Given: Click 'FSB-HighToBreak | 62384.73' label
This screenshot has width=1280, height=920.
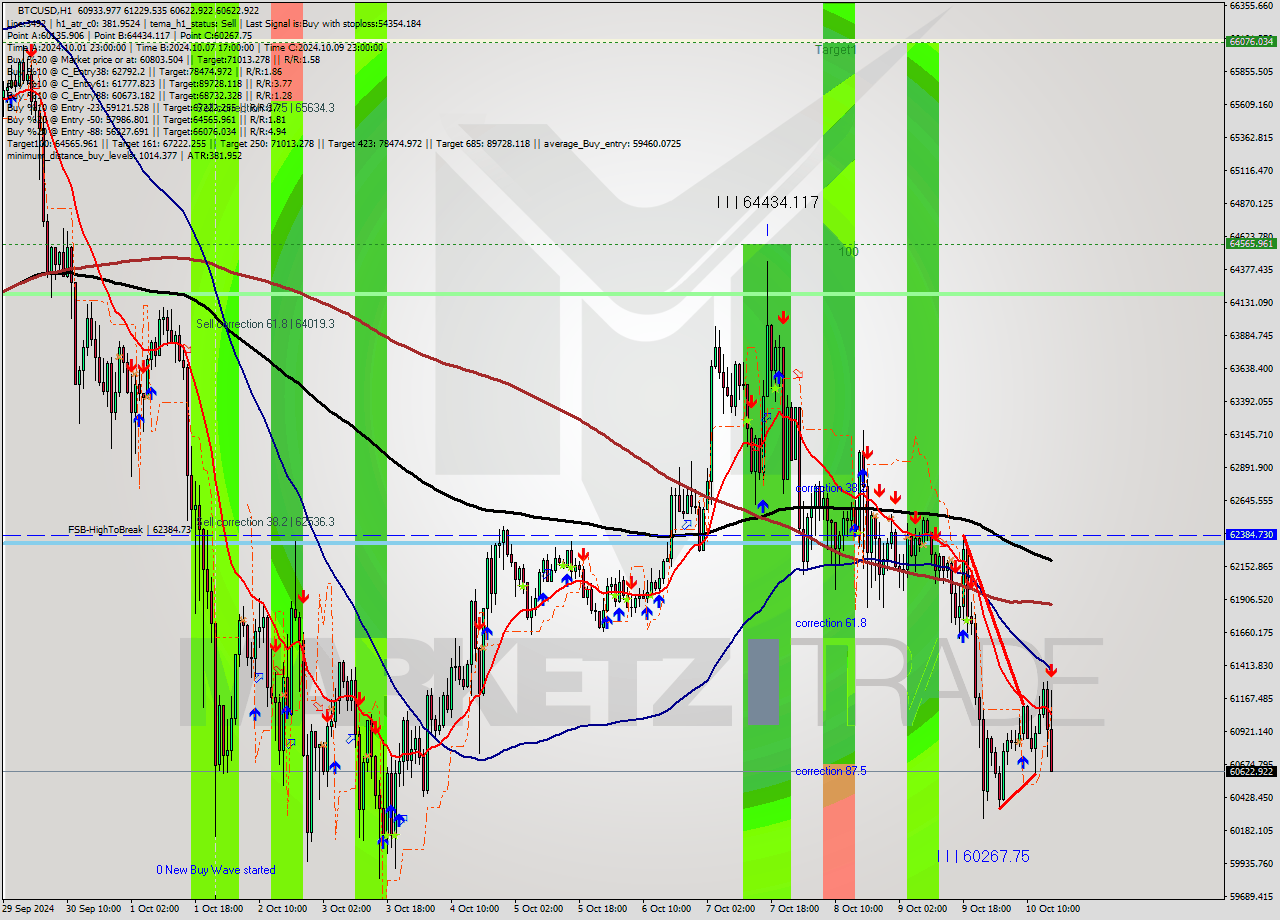Looking at the screenshot, I should 129,529.
